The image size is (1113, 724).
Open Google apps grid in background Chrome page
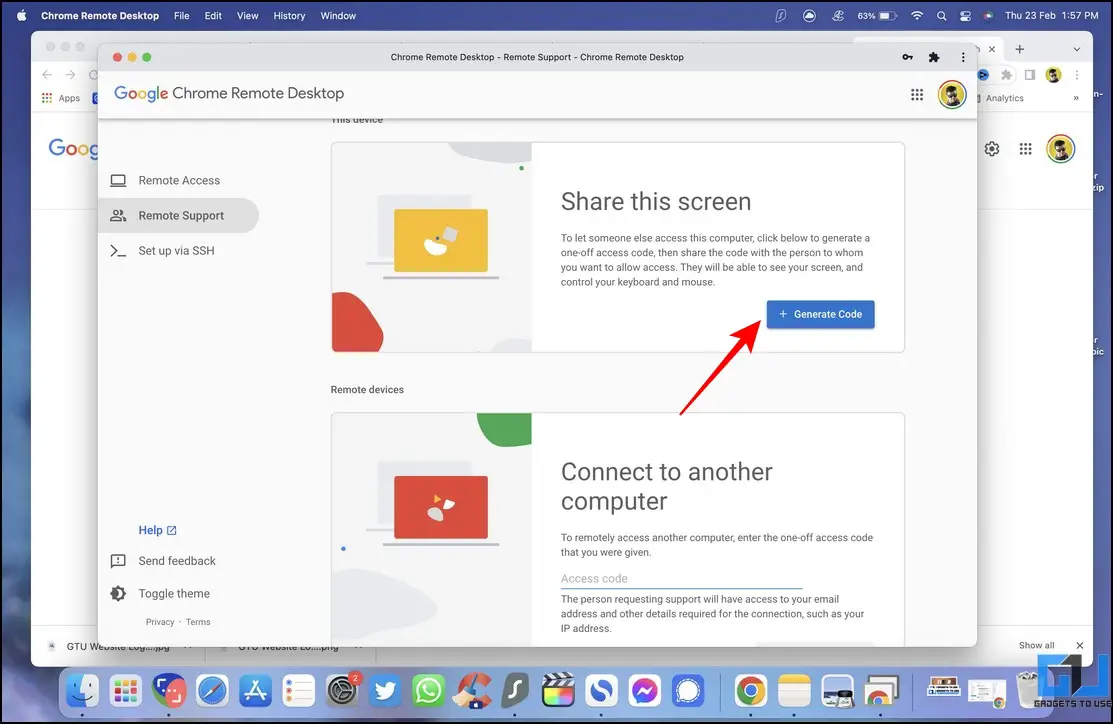(1025, 148)
